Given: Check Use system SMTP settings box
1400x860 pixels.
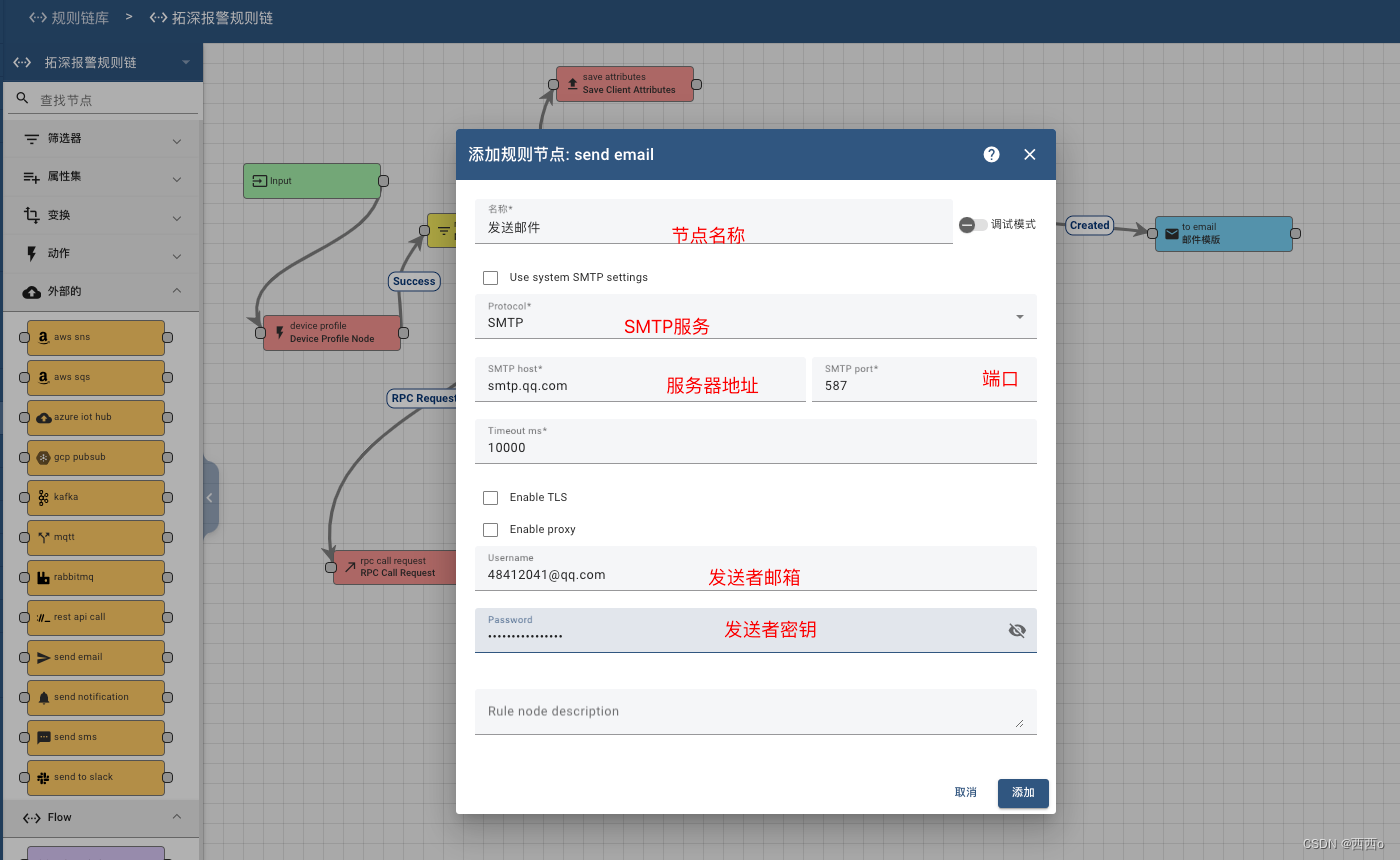Looking at the screenshot, I should [490, 277].
